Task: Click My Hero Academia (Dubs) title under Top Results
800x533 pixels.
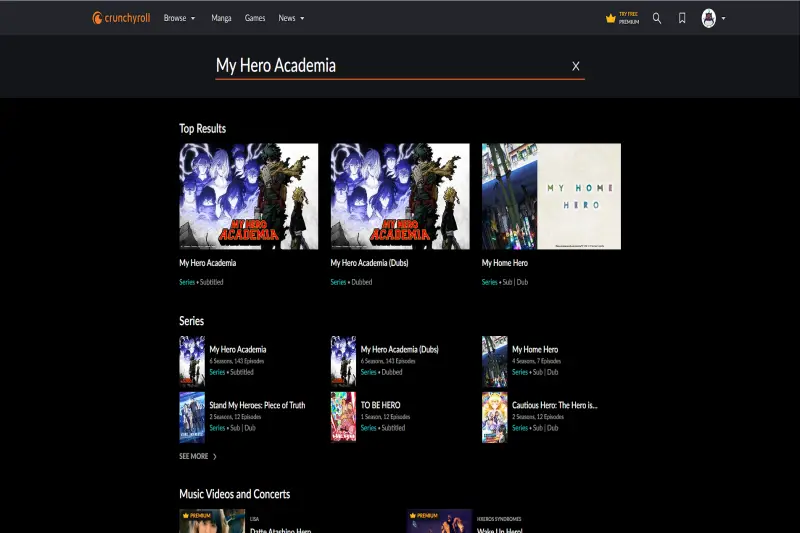Action: [369, 263]
